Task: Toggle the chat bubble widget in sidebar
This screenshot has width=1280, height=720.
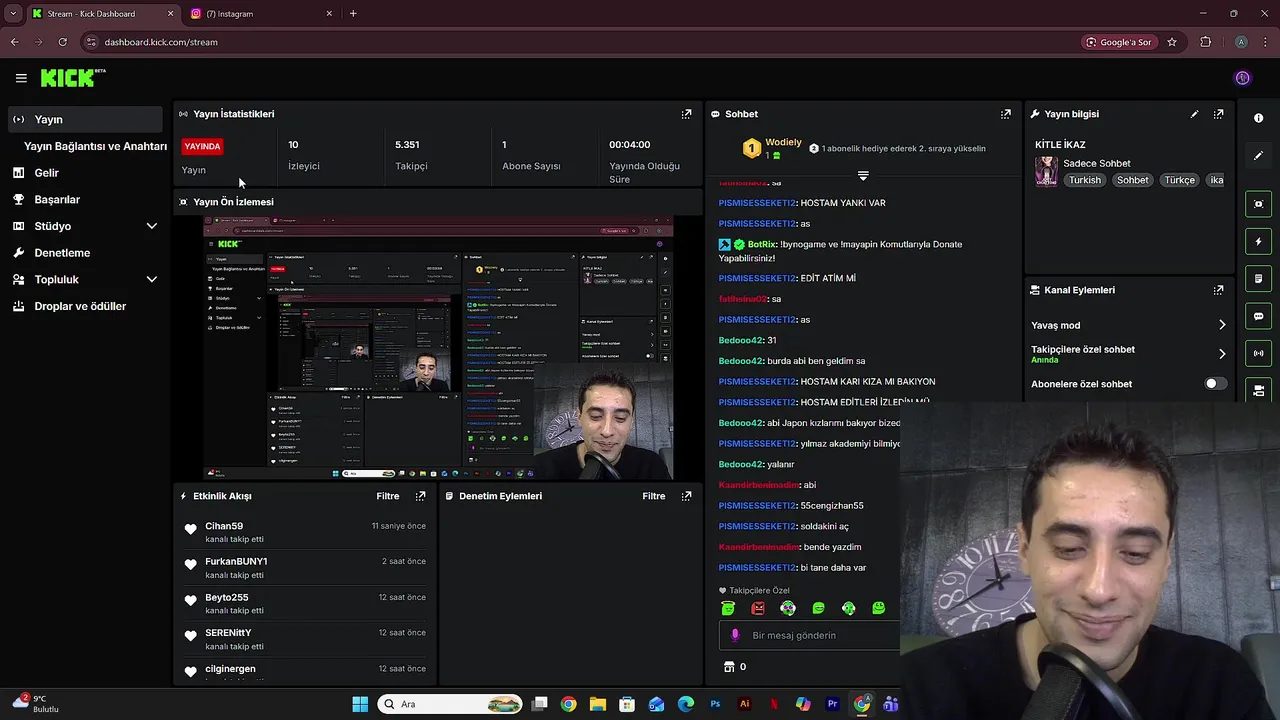Action: click(1258, 316)
